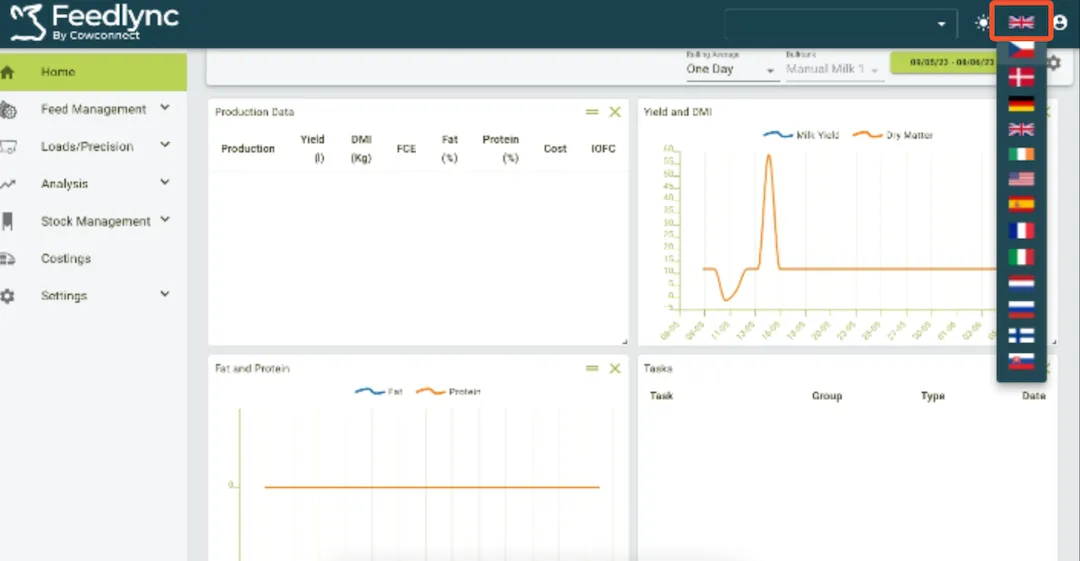The image size is (1080, 561).
Task: Click the green date range button
Action: 942,62
